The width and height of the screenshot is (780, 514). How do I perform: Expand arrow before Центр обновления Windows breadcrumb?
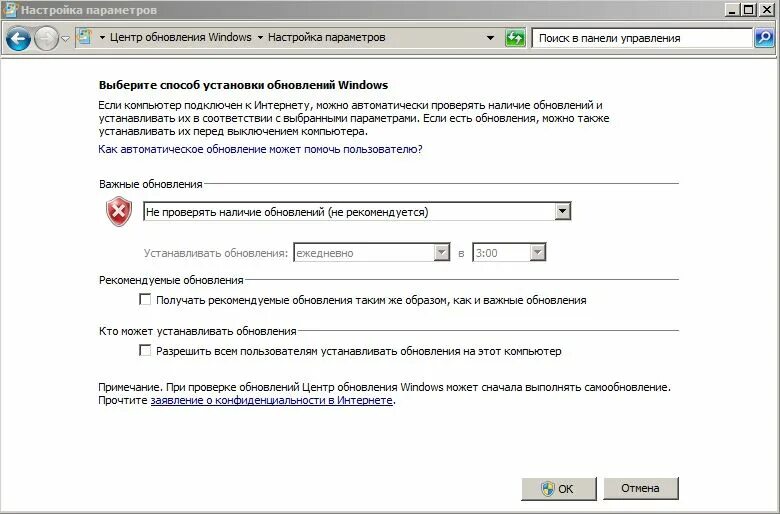coord(102,38)
